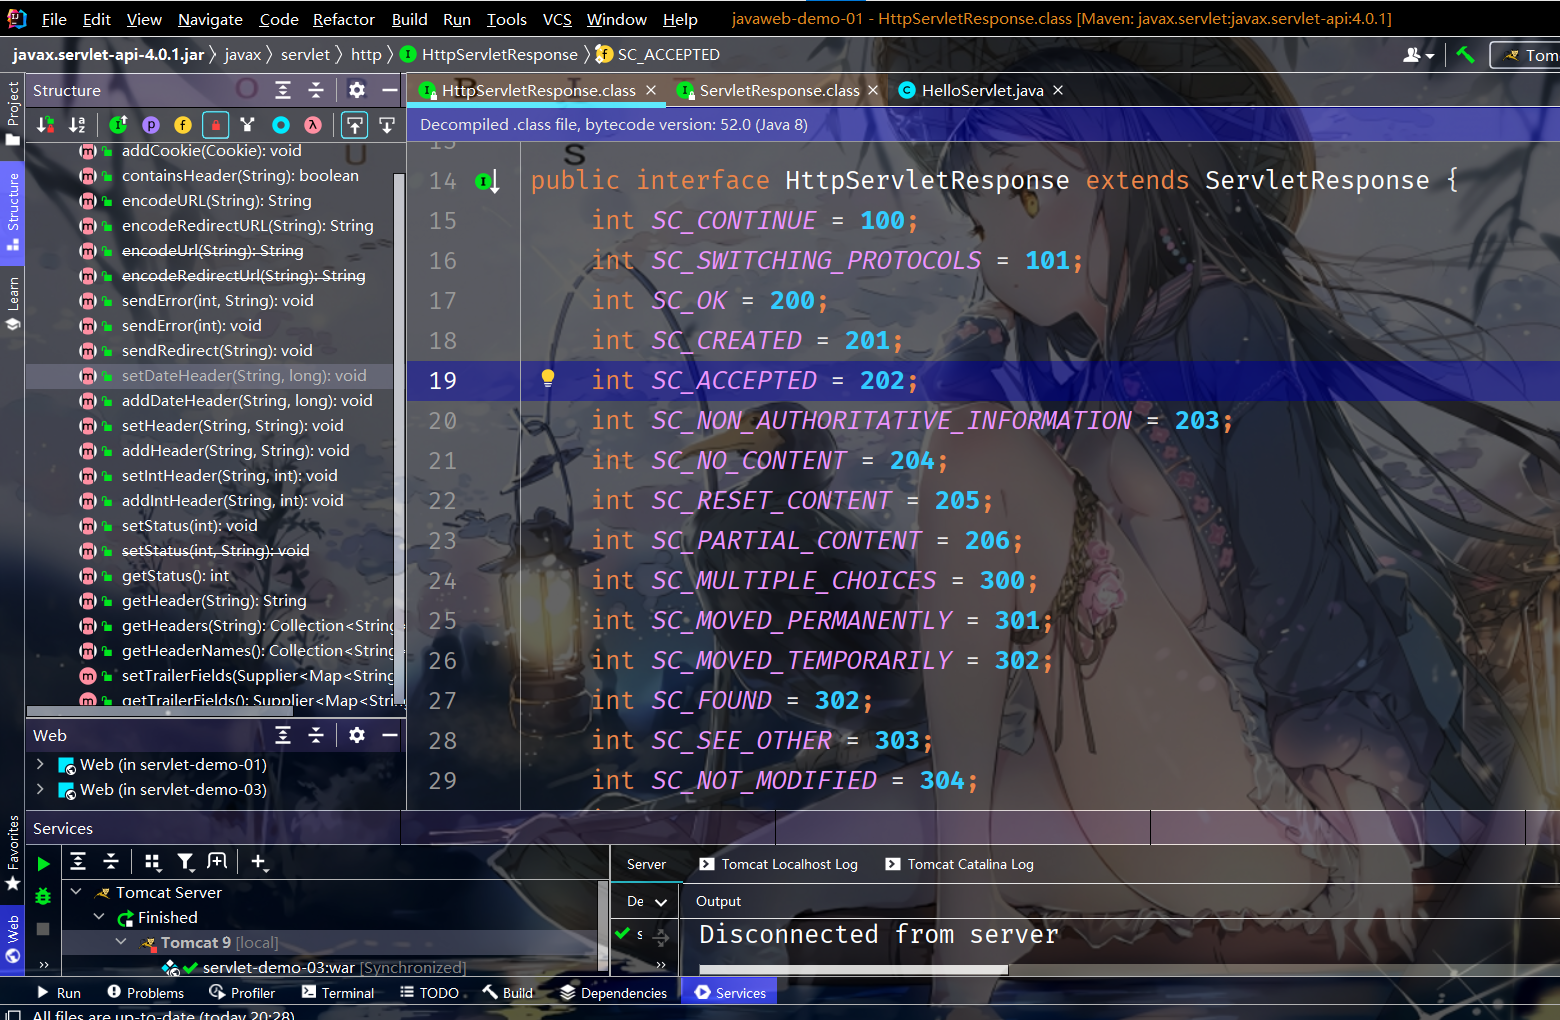Open Web panel settings gear
The height and width of the screenshot is (1020, 1560).
[x=357, y=735]
